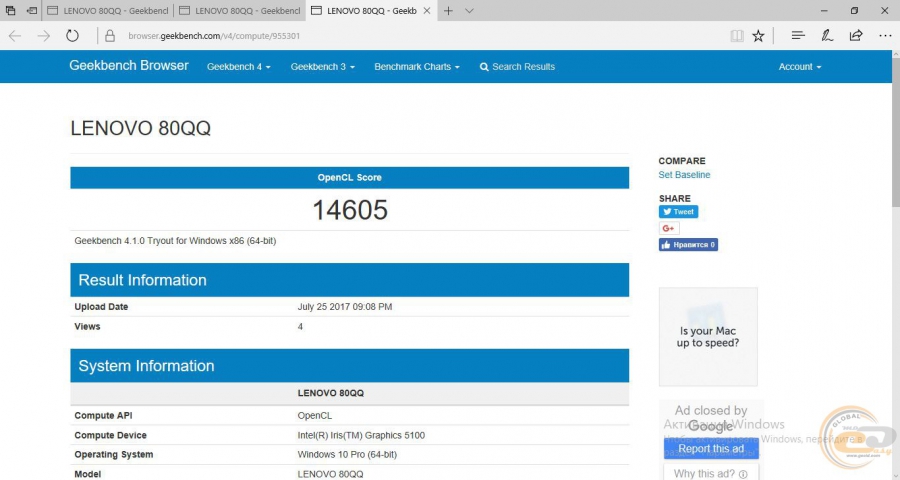Image resolution: width=900 pixels, height=480 pixels.
Task: Open Edge Settings and more ellipsis
Action: coord(885,36)
